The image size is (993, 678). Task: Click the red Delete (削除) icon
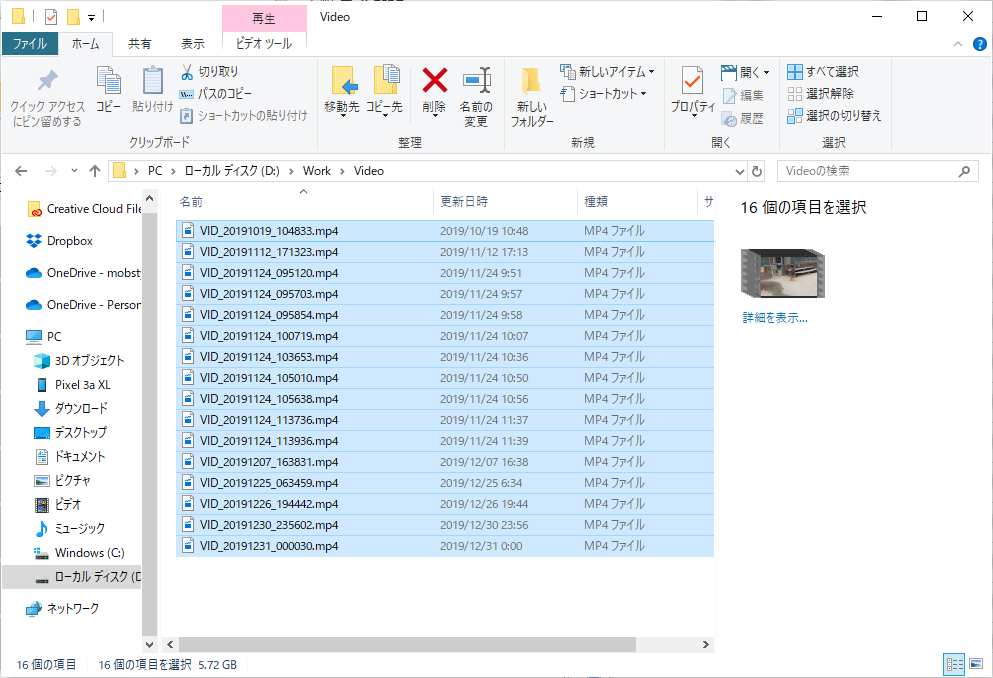click(434, 81)
